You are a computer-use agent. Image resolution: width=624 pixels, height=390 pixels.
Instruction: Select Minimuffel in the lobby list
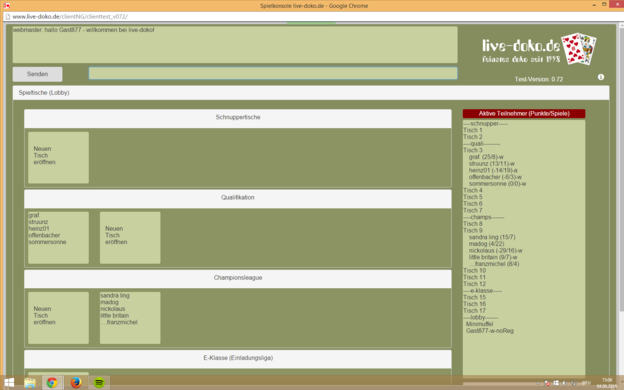[x=480, y=324]
